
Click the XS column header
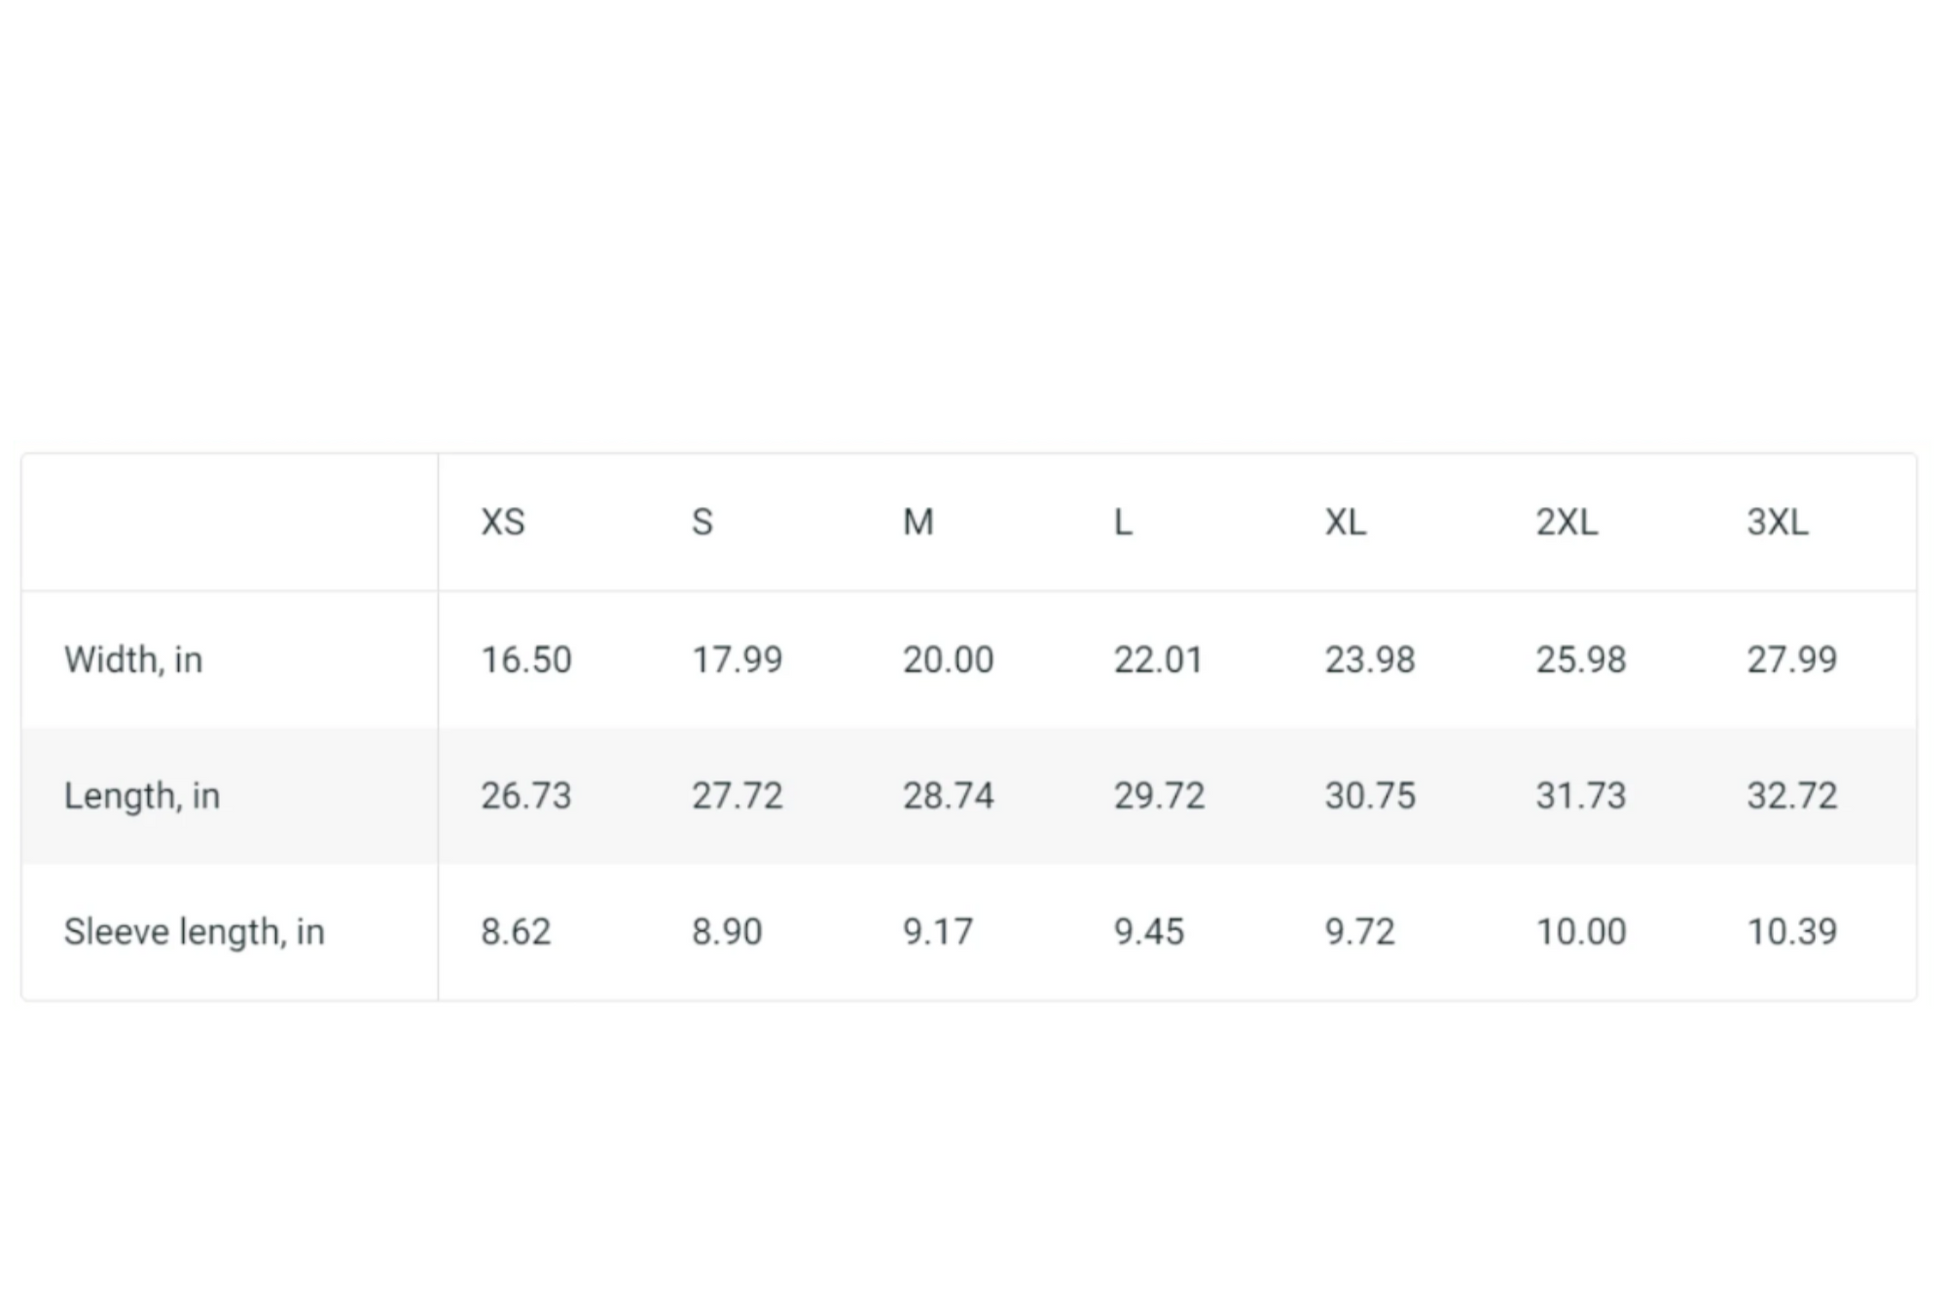point(502,522)
